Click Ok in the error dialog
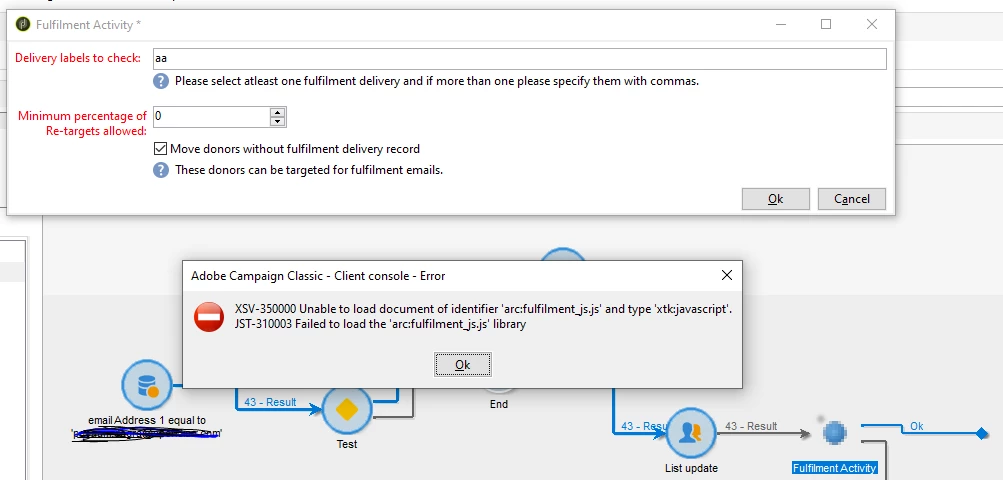Viewport: 1003px width, 480px height. [462, 364]
